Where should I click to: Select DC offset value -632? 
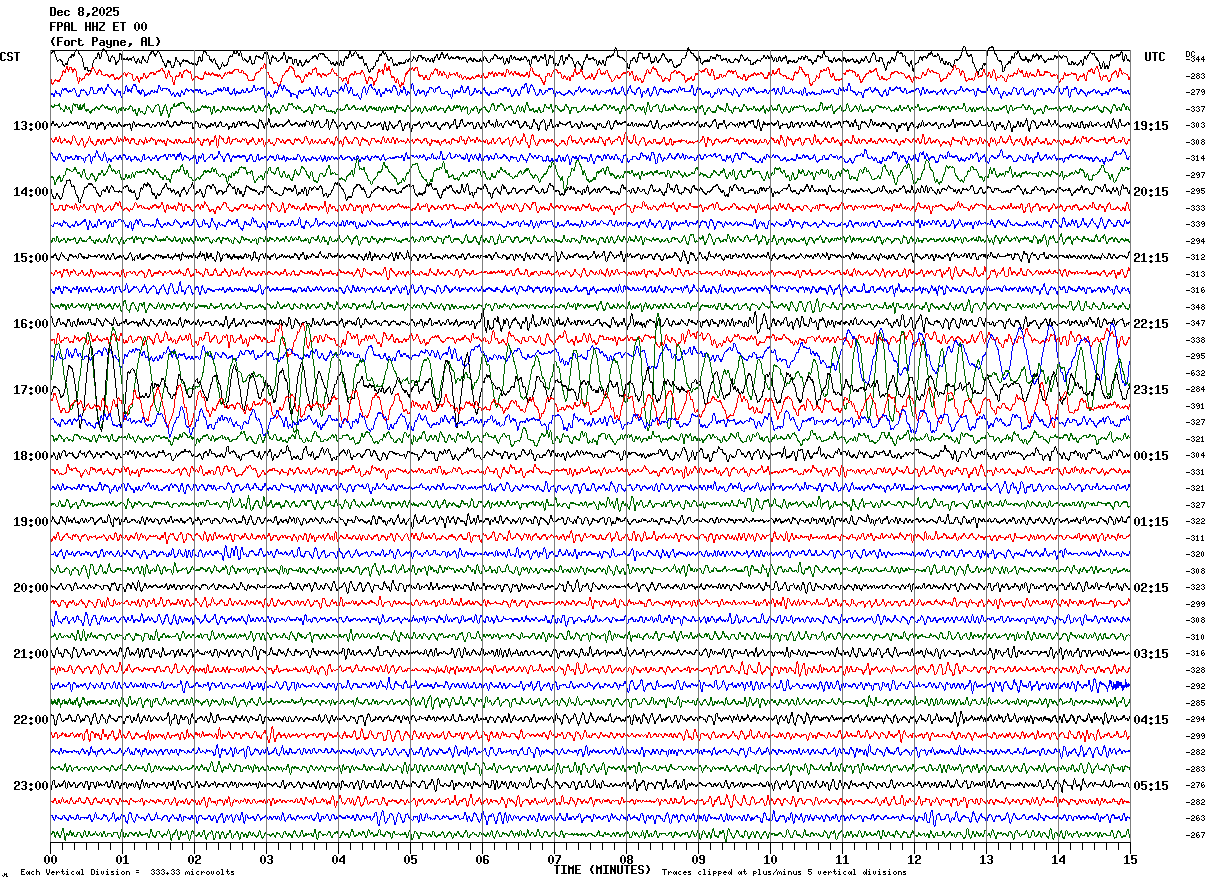tap(1195, 373)
